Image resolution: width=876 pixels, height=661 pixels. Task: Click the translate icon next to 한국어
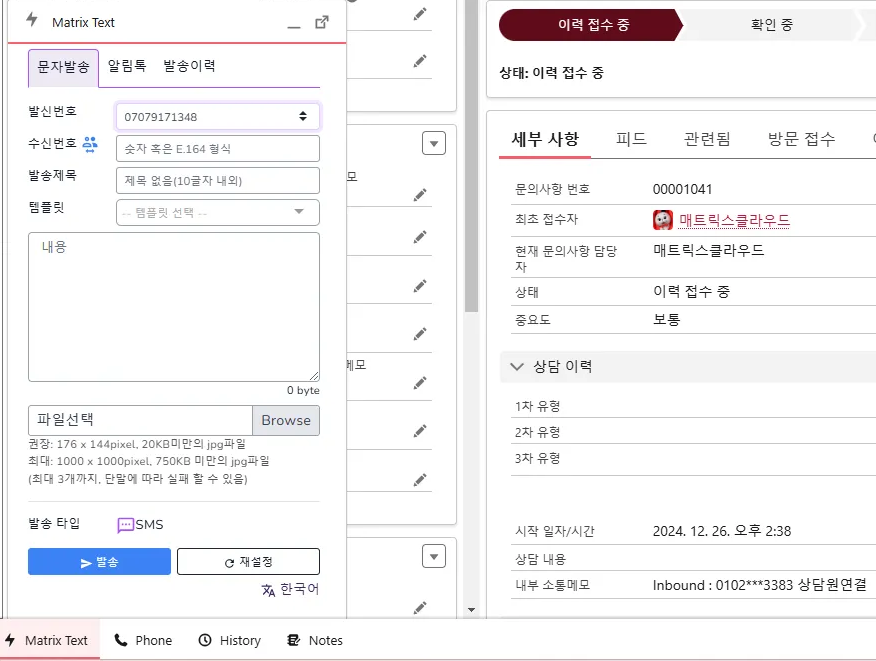(x=268, y=590)
